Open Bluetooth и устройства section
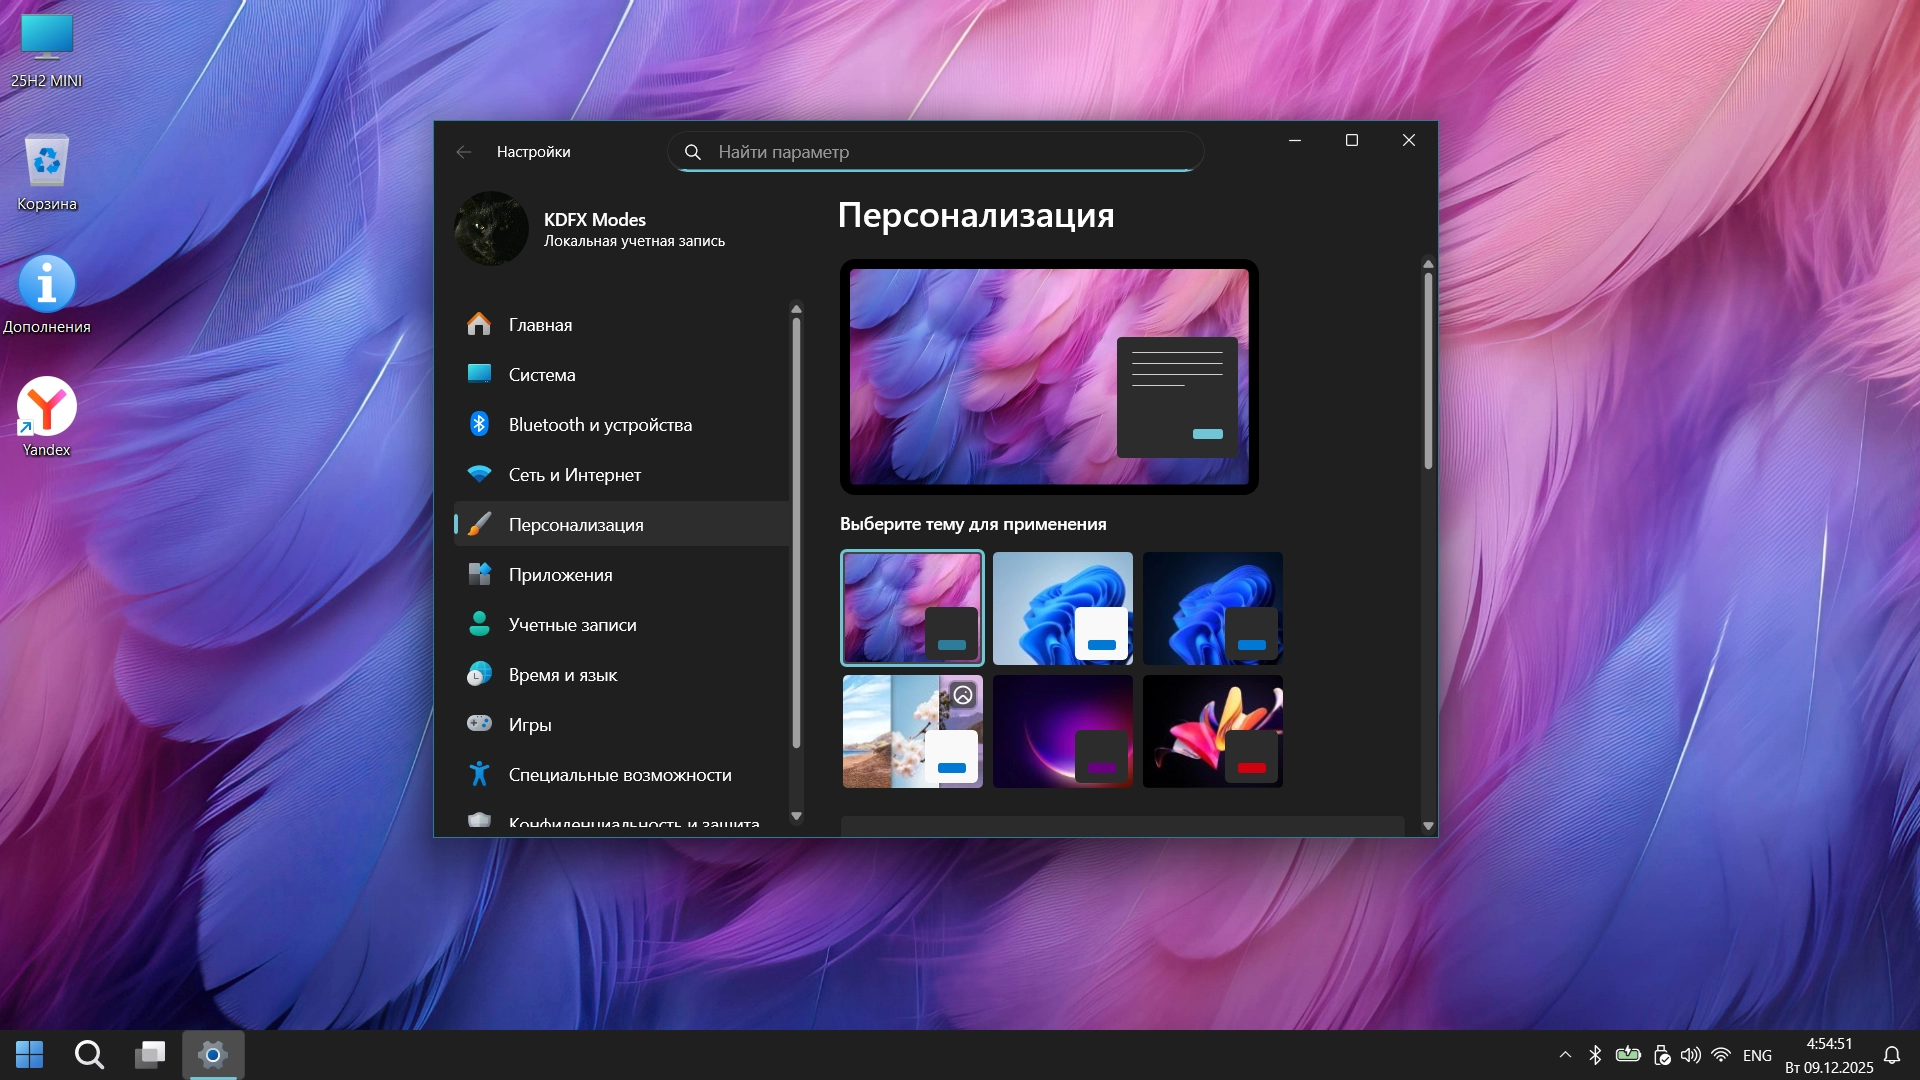 click(x=599, y=425)
